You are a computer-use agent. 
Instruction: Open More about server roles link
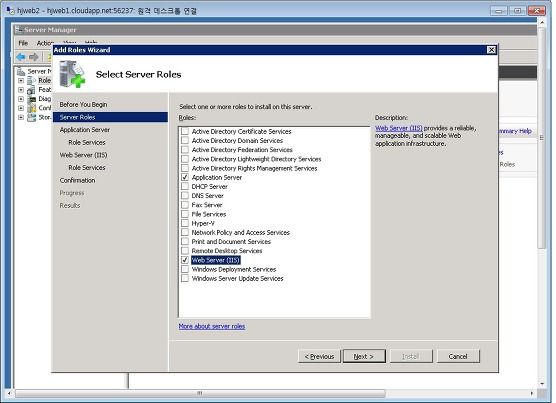pos(212,326)
